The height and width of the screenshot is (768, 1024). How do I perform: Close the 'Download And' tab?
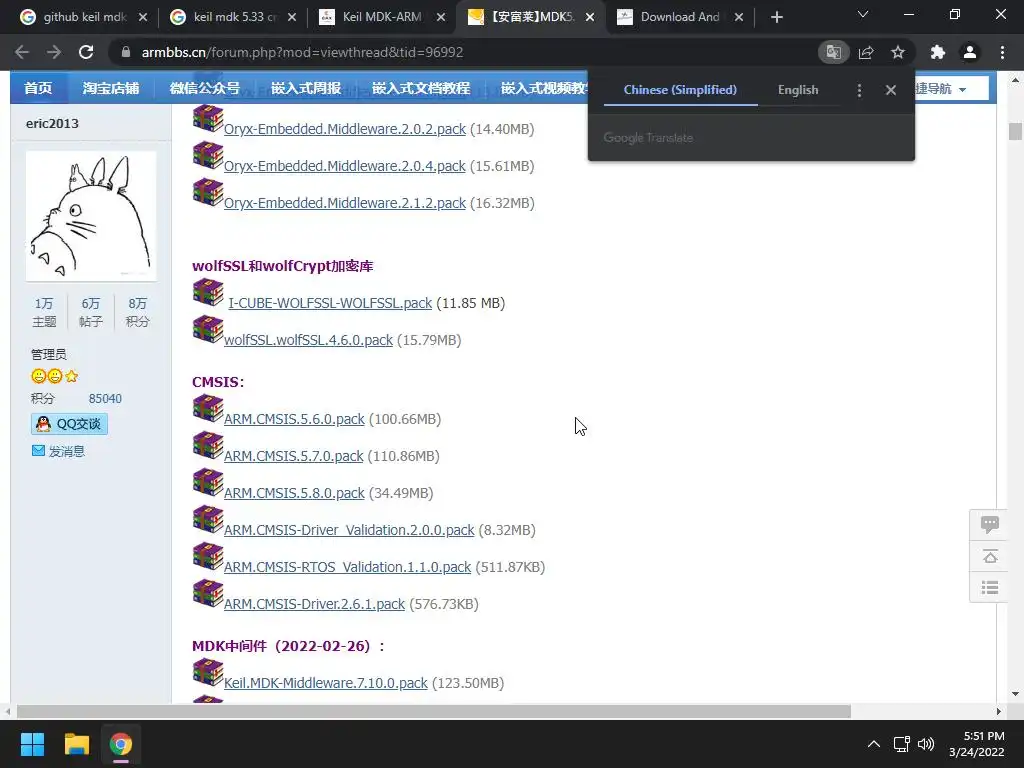pyautogui.click(x=739, y=17)
